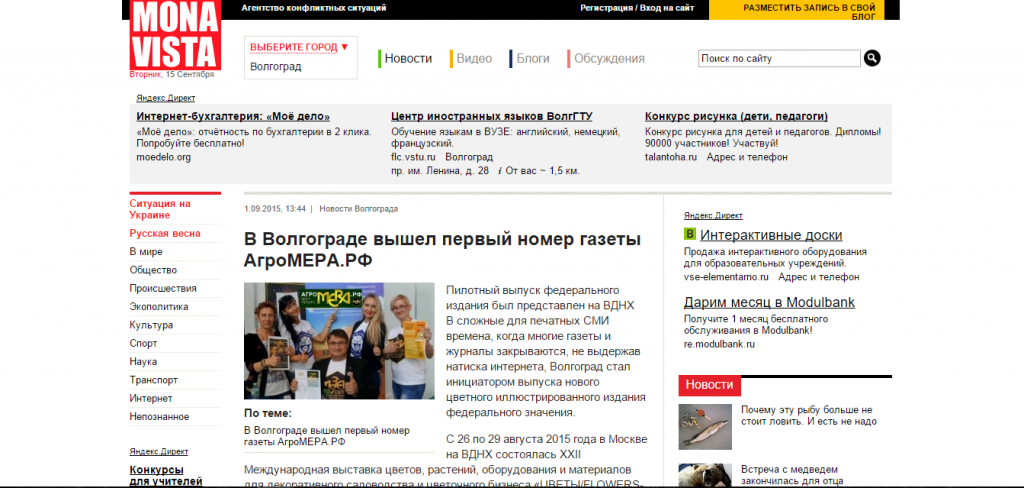
Task: Open В мире section
Action: point(146,252)
